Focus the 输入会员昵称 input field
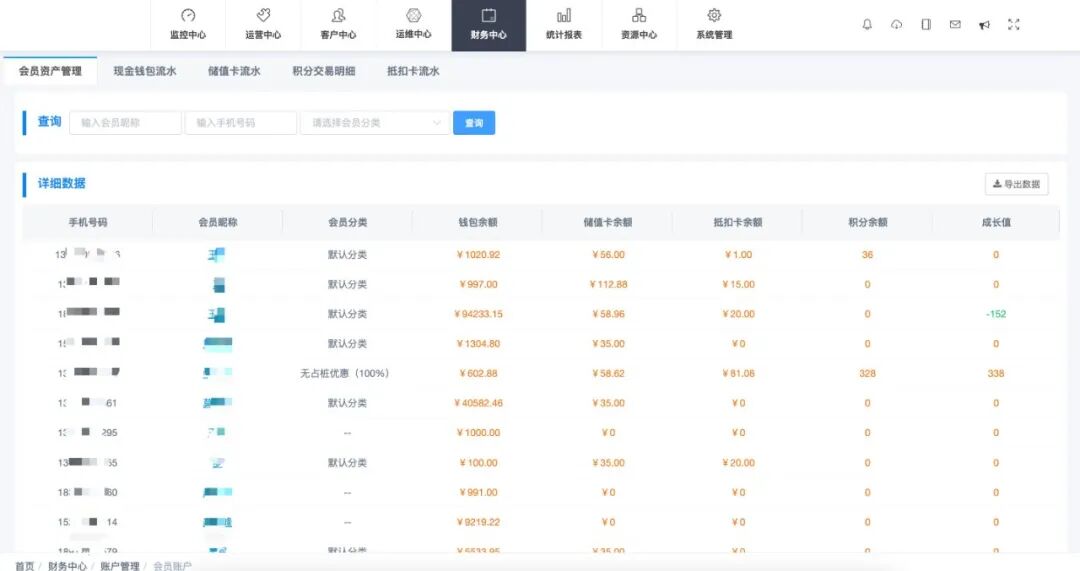Image resolution: width=1080 pixels, height=571 pixels. click(x=125, y=123)
